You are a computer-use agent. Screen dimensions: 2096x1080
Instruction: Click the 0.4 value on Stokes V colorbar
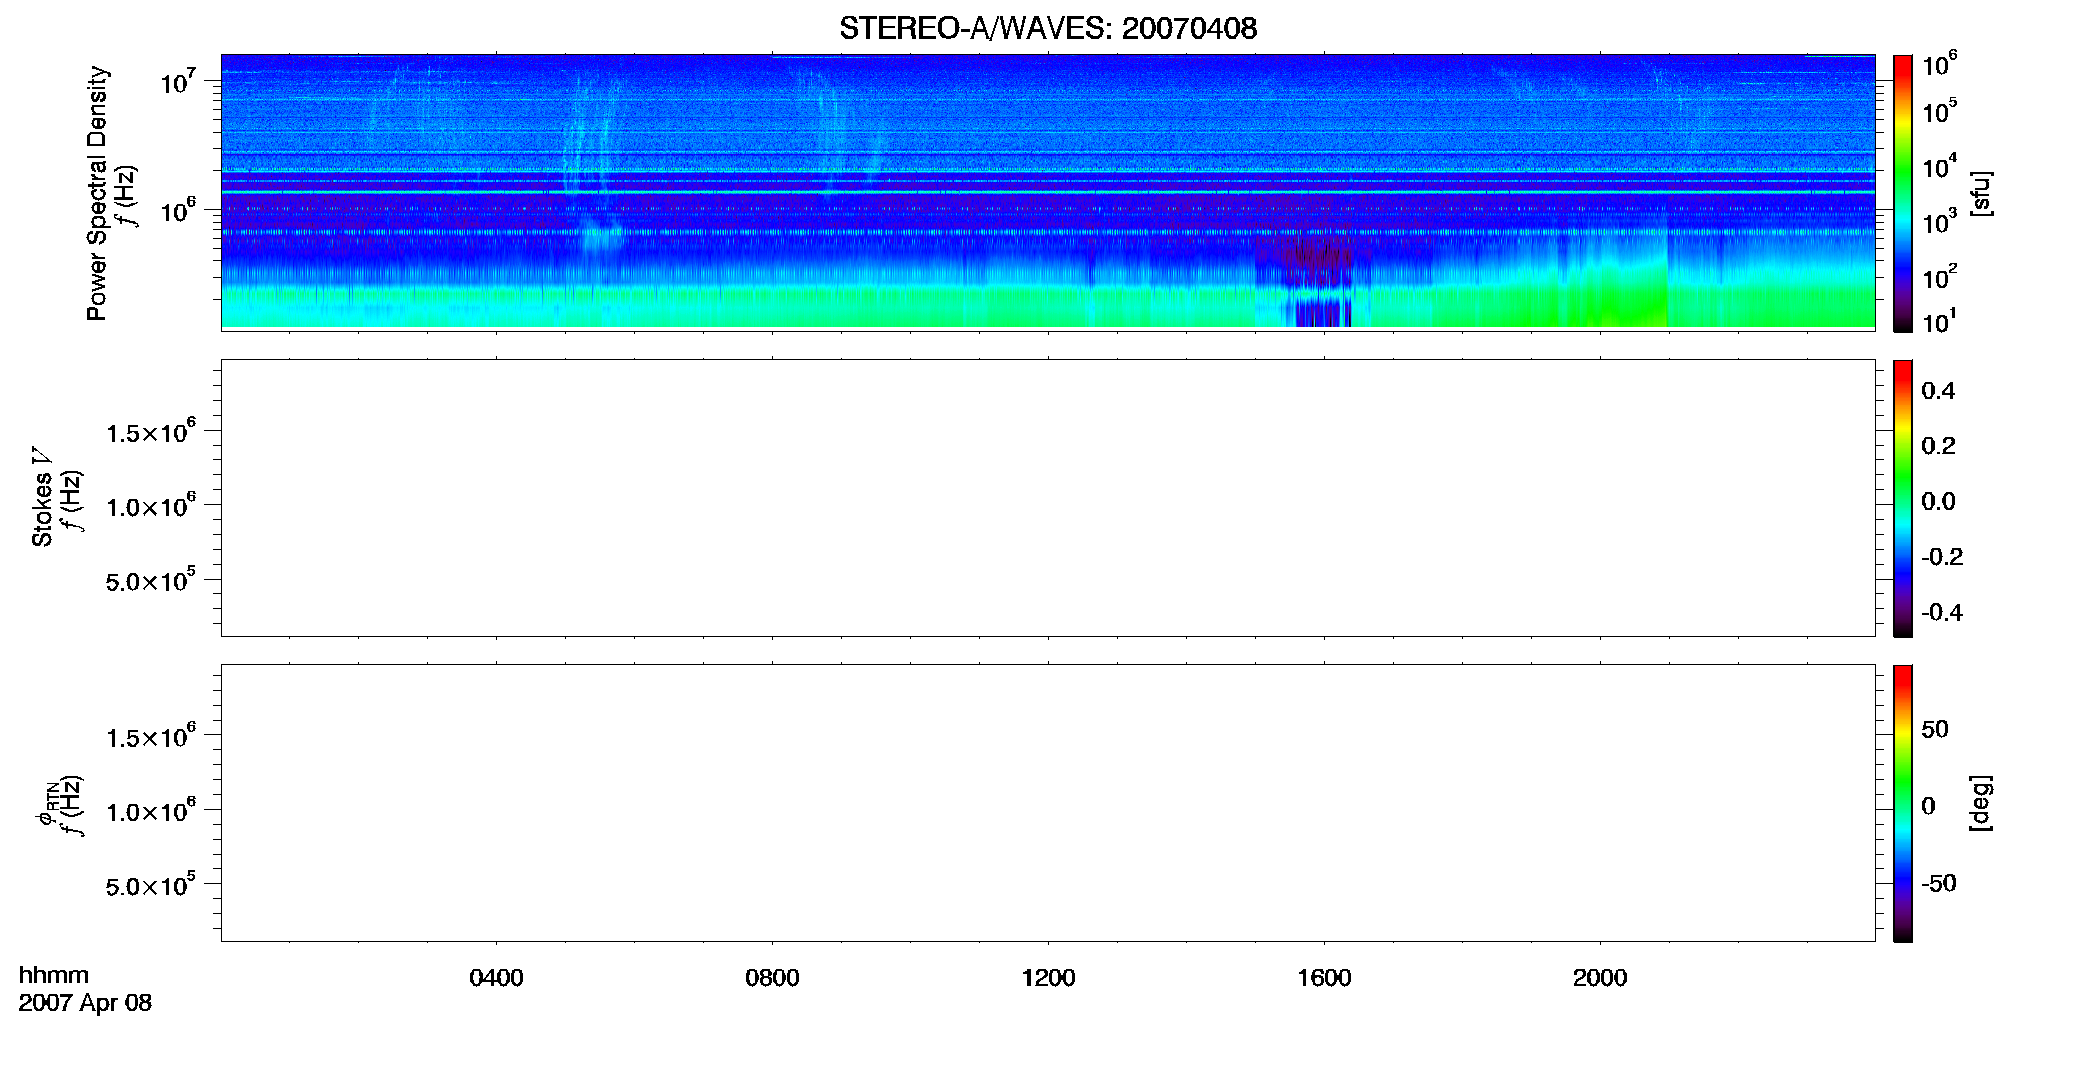(x=1938, y=391)
